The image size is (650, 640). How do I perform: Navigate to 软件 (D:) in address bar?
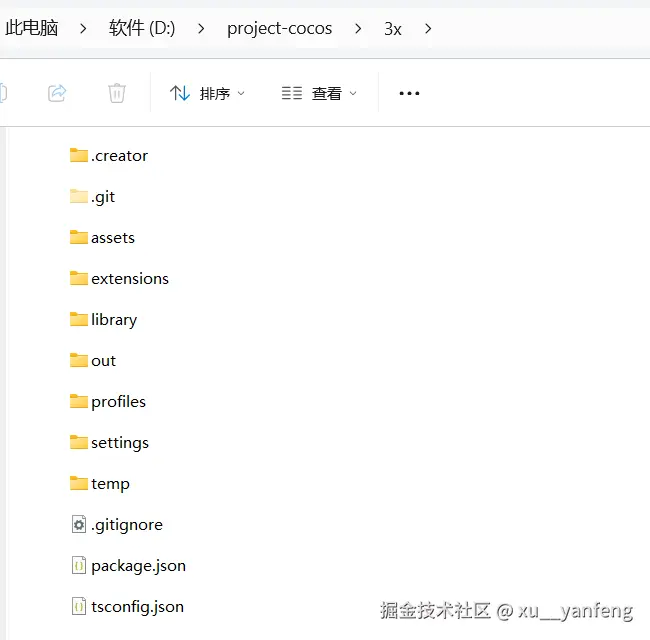coord(142,28)
